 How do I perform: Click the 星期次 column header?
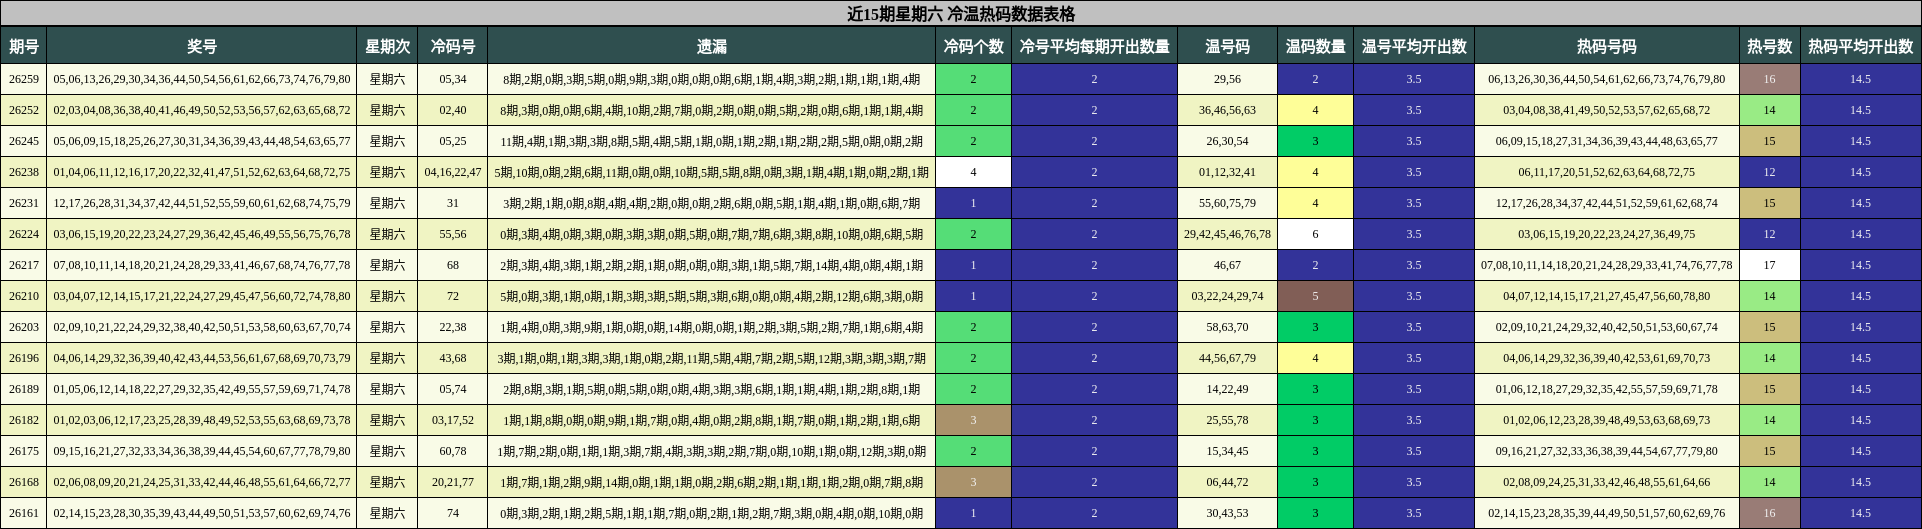pyautogui.click(x=387, y=46)
